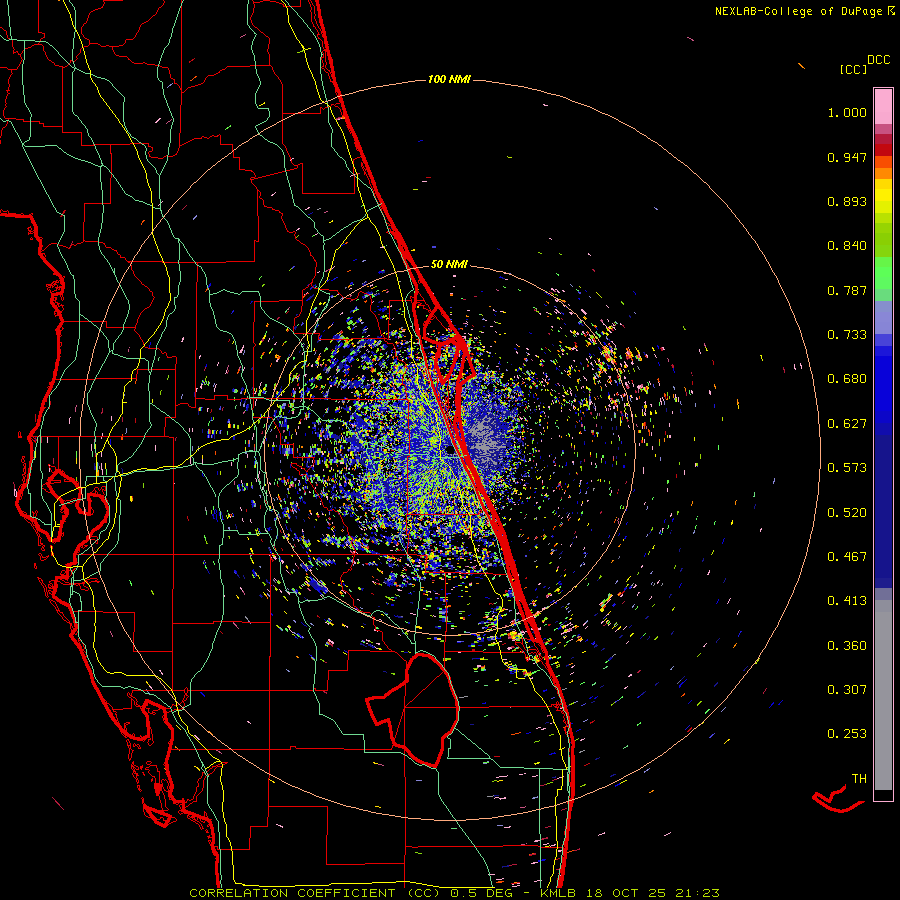The image size is (900, 900).
Task: Click the gray lower segment of color bar
Action: click(883, 695)
